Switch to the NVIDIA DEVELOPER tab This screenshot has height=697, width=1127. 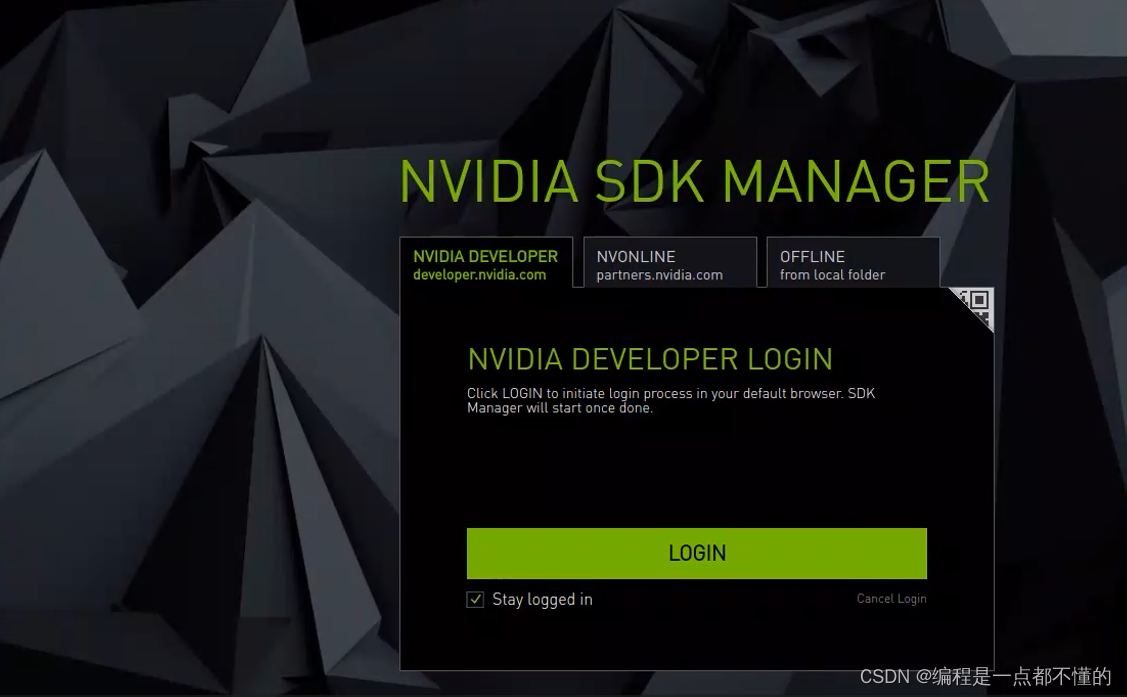[x=486, y=262]
